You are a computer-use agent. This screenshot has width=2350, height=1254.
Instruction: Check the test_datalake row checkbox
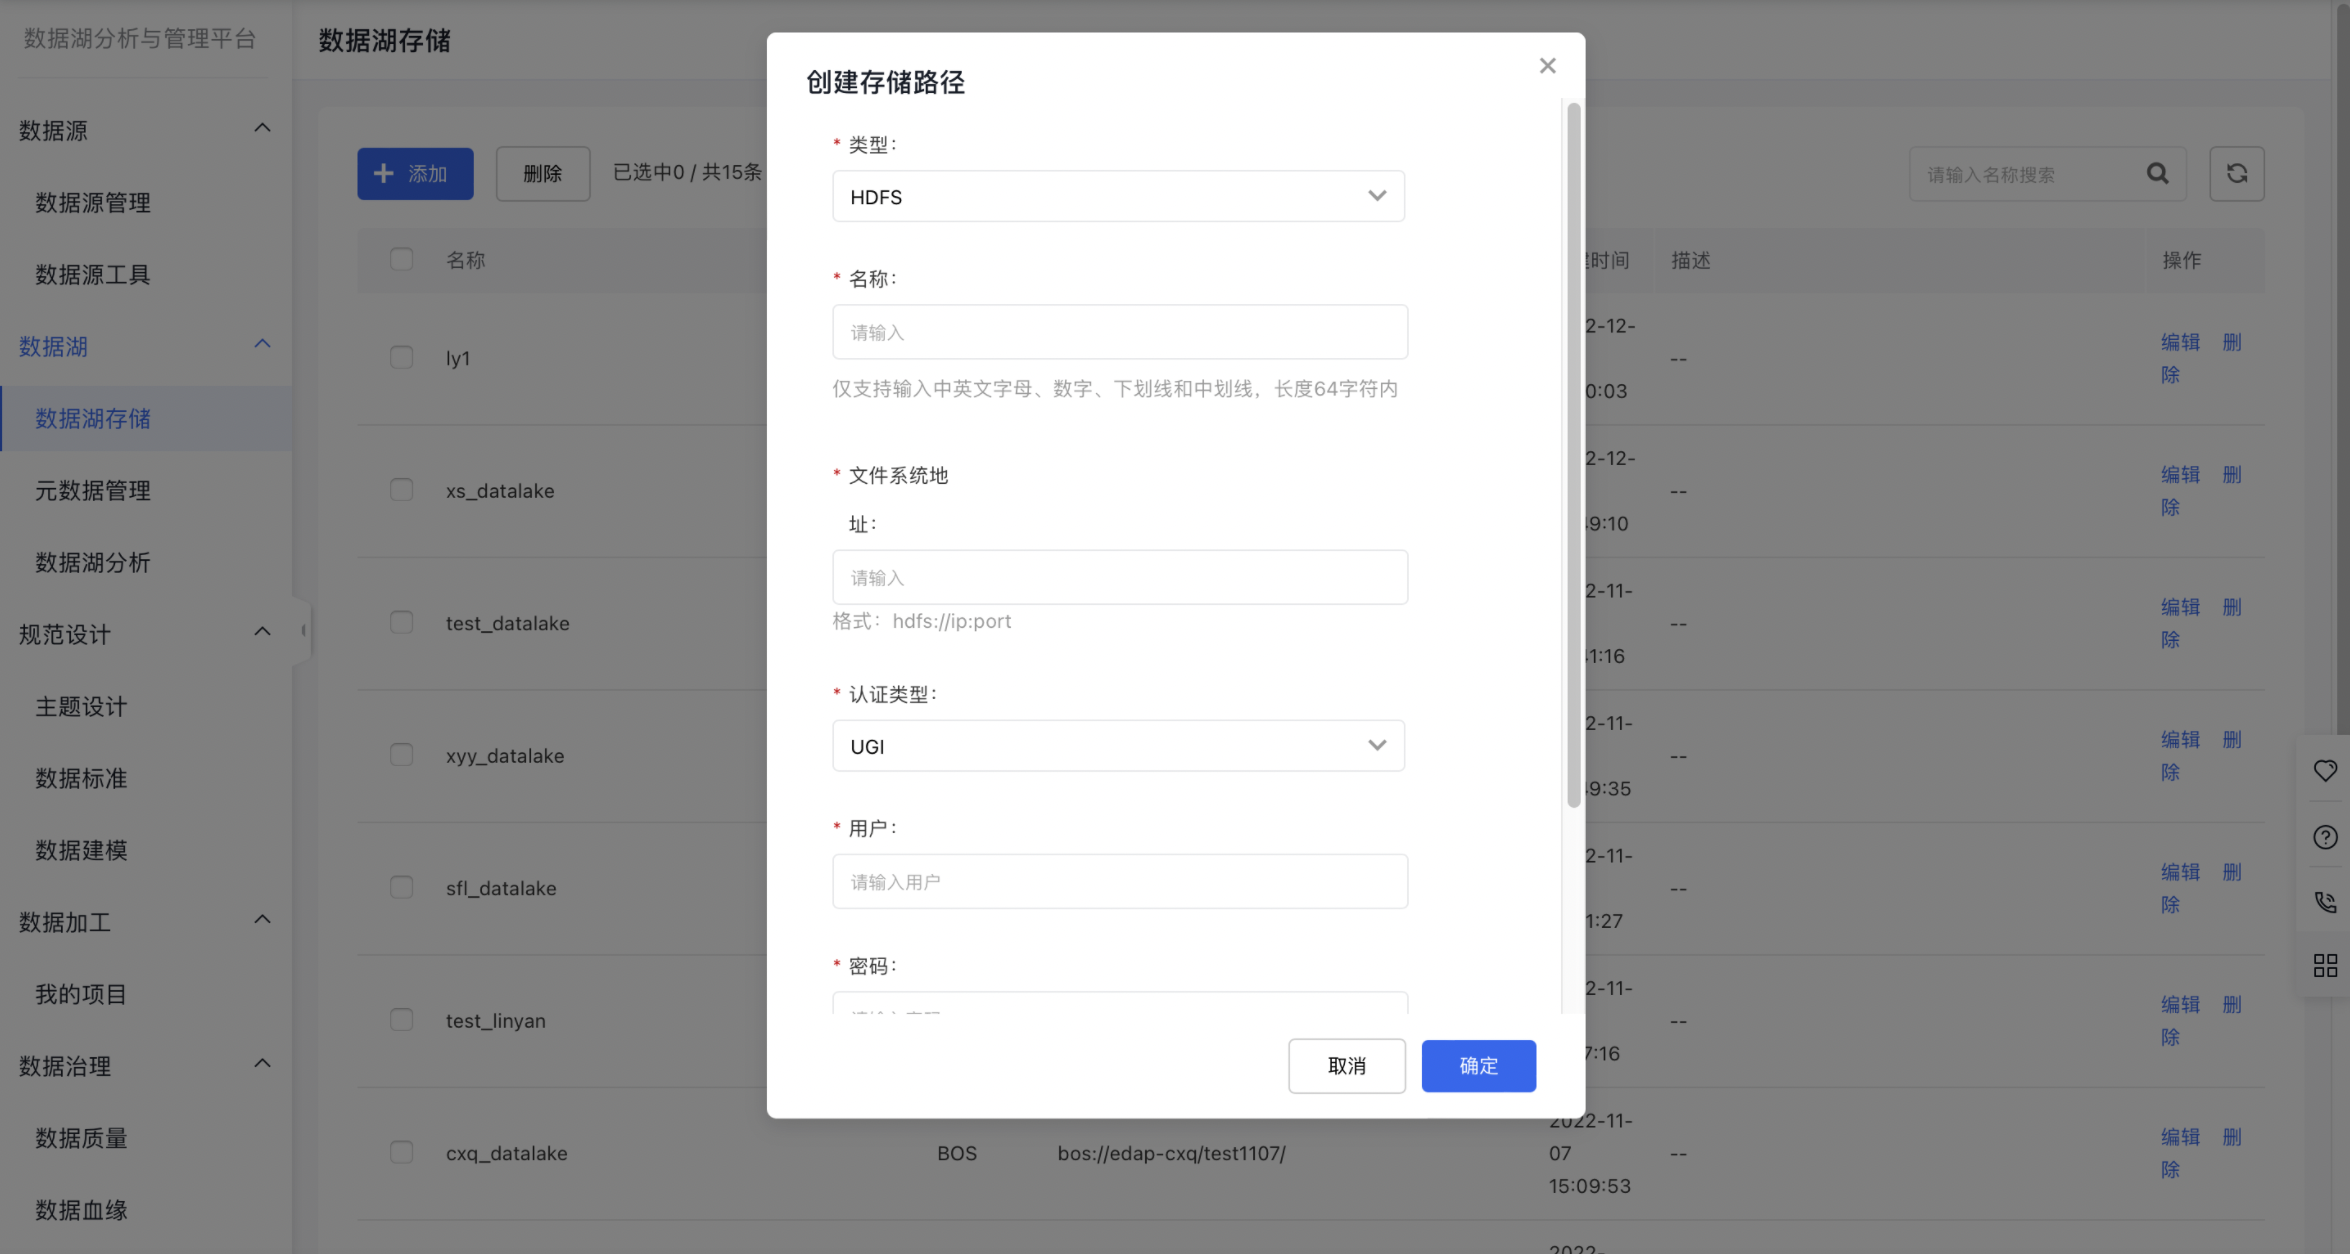point(401,622)
